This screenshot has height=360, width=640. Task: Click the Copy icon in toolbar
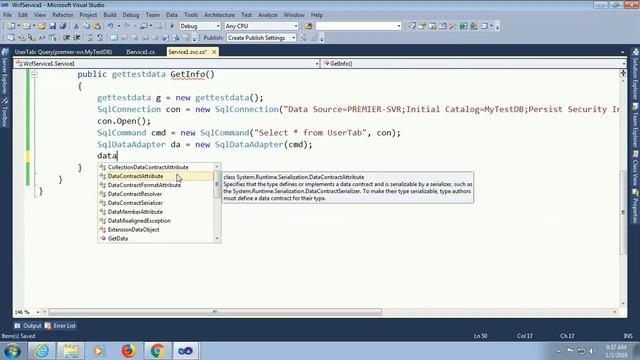(87, 26)
